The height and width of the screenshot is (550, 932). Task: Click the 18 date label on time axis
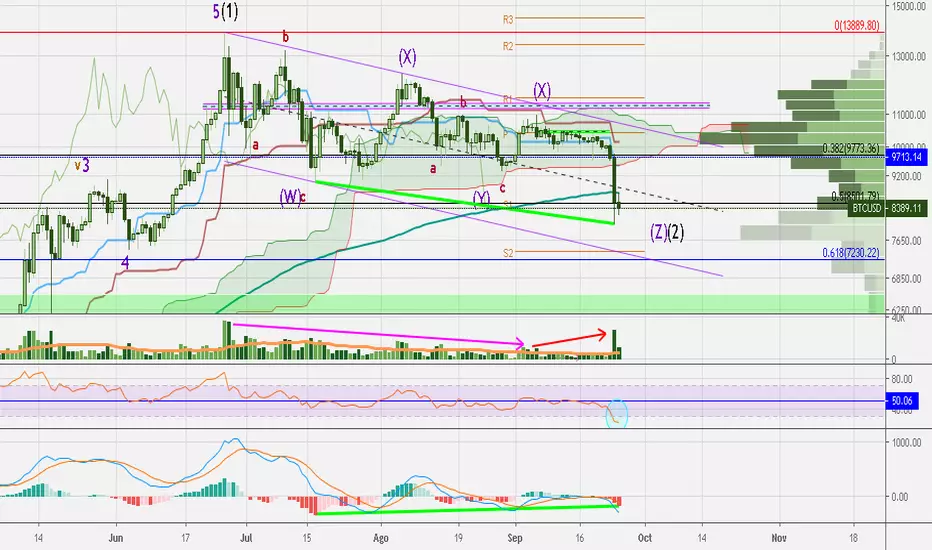click(x=854, y=538)
